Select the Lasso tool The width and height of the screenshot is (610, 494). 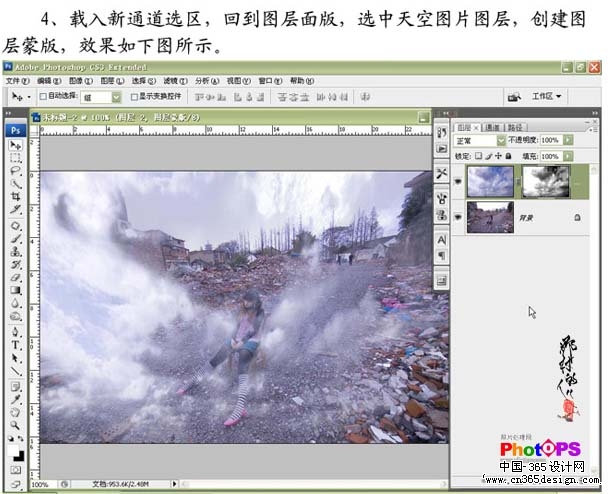click(x=16, y=170)
